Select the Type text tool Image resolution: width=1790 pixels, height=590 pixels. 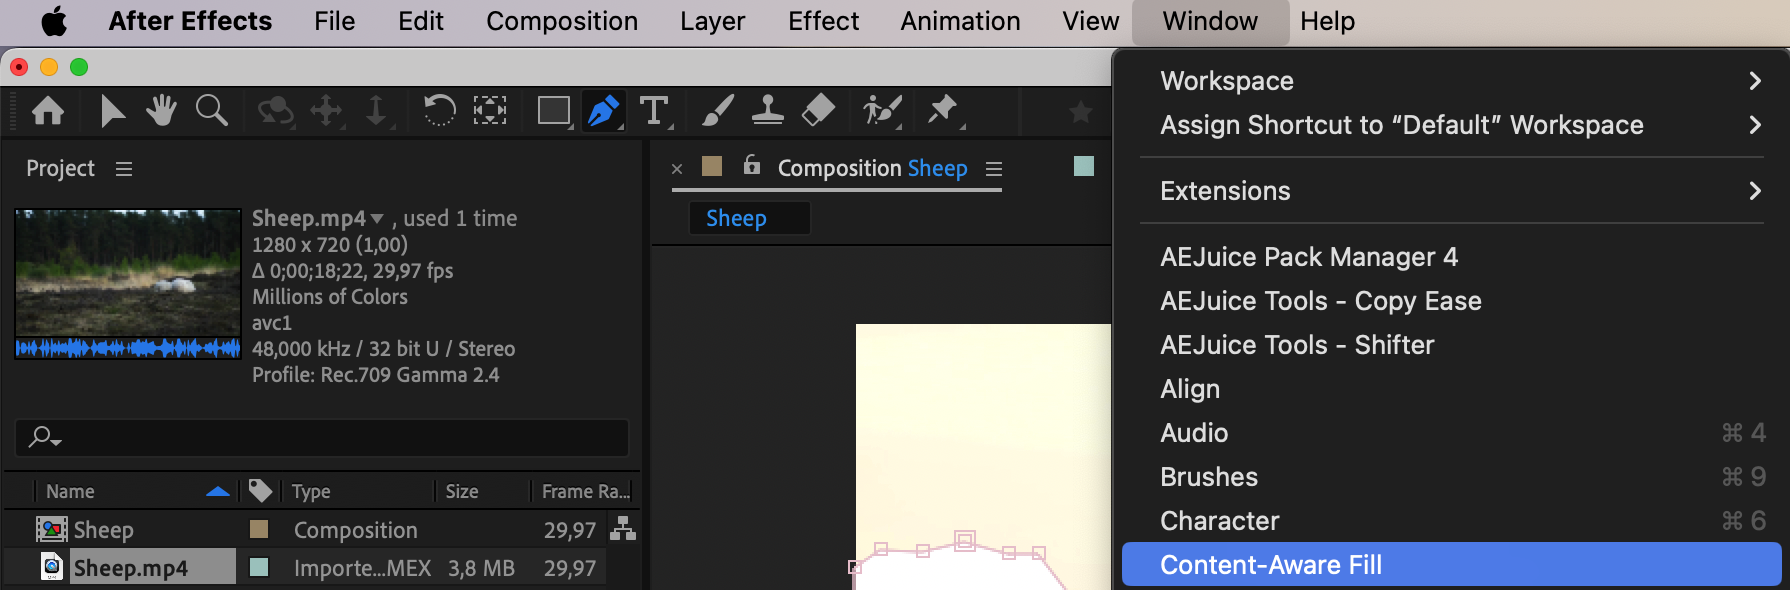coord(654,110)
